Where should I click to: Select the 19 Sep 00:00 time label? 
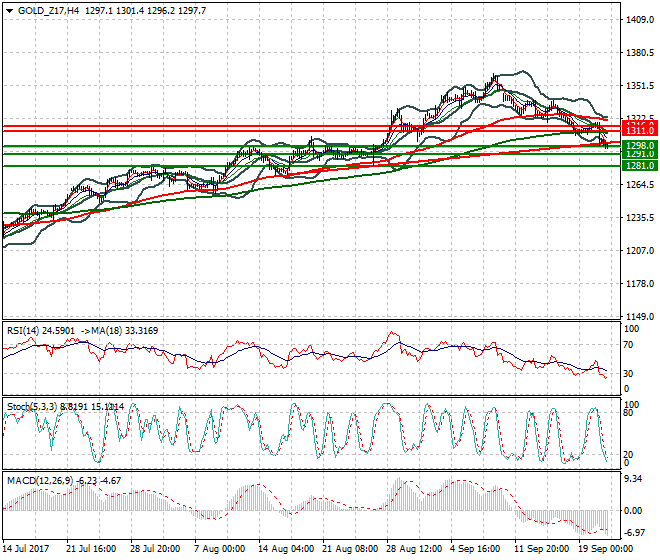coord(606,549)
